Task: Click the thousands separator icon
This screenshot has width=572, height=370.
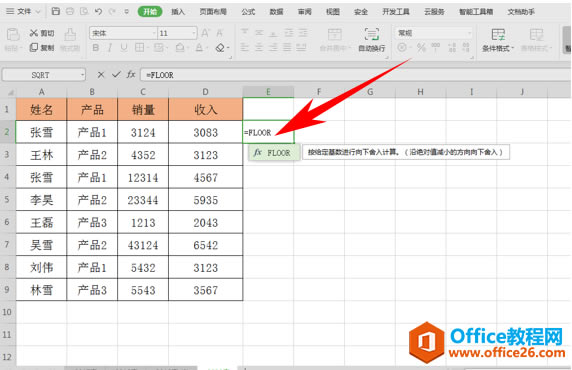Action: coord(436,47)
